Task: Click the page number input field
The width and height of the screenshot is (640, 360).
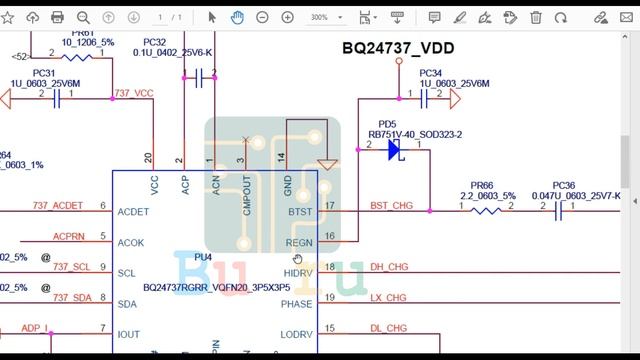Action: click(x=160, y=18)
